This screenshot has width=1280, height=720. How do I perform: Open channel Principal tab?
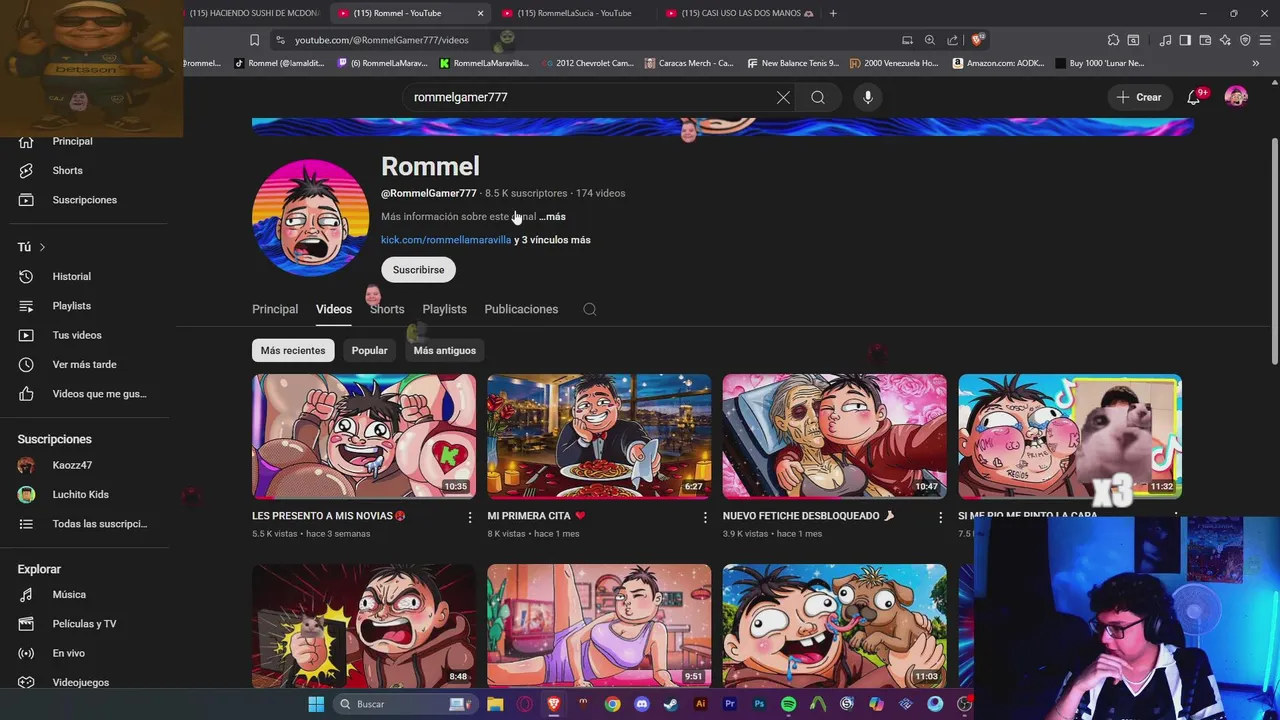[x=275, y=309]
